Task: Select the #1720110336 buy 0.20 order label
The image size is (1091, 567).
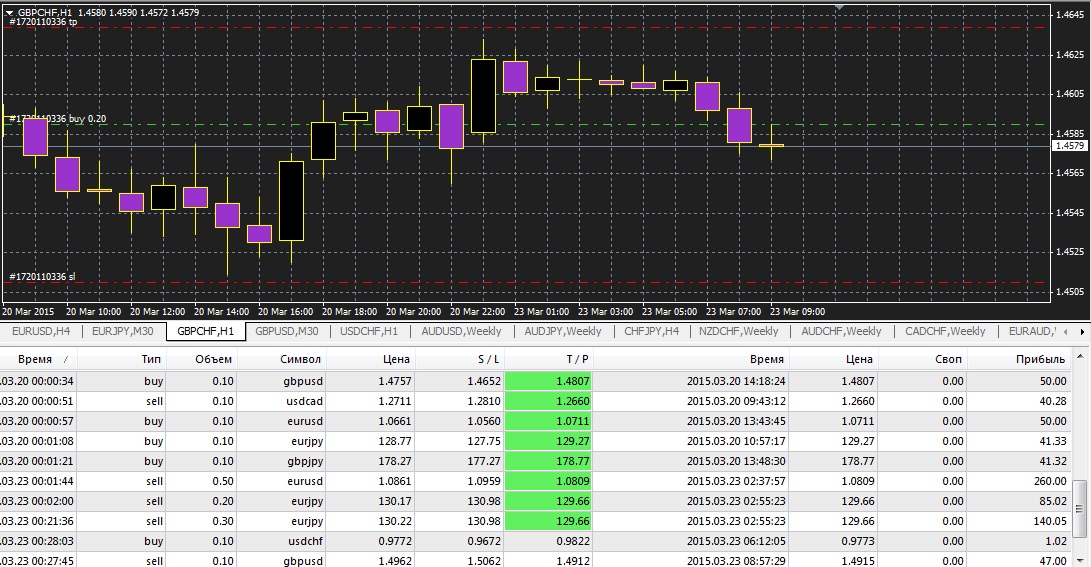Action: [58, 119]
